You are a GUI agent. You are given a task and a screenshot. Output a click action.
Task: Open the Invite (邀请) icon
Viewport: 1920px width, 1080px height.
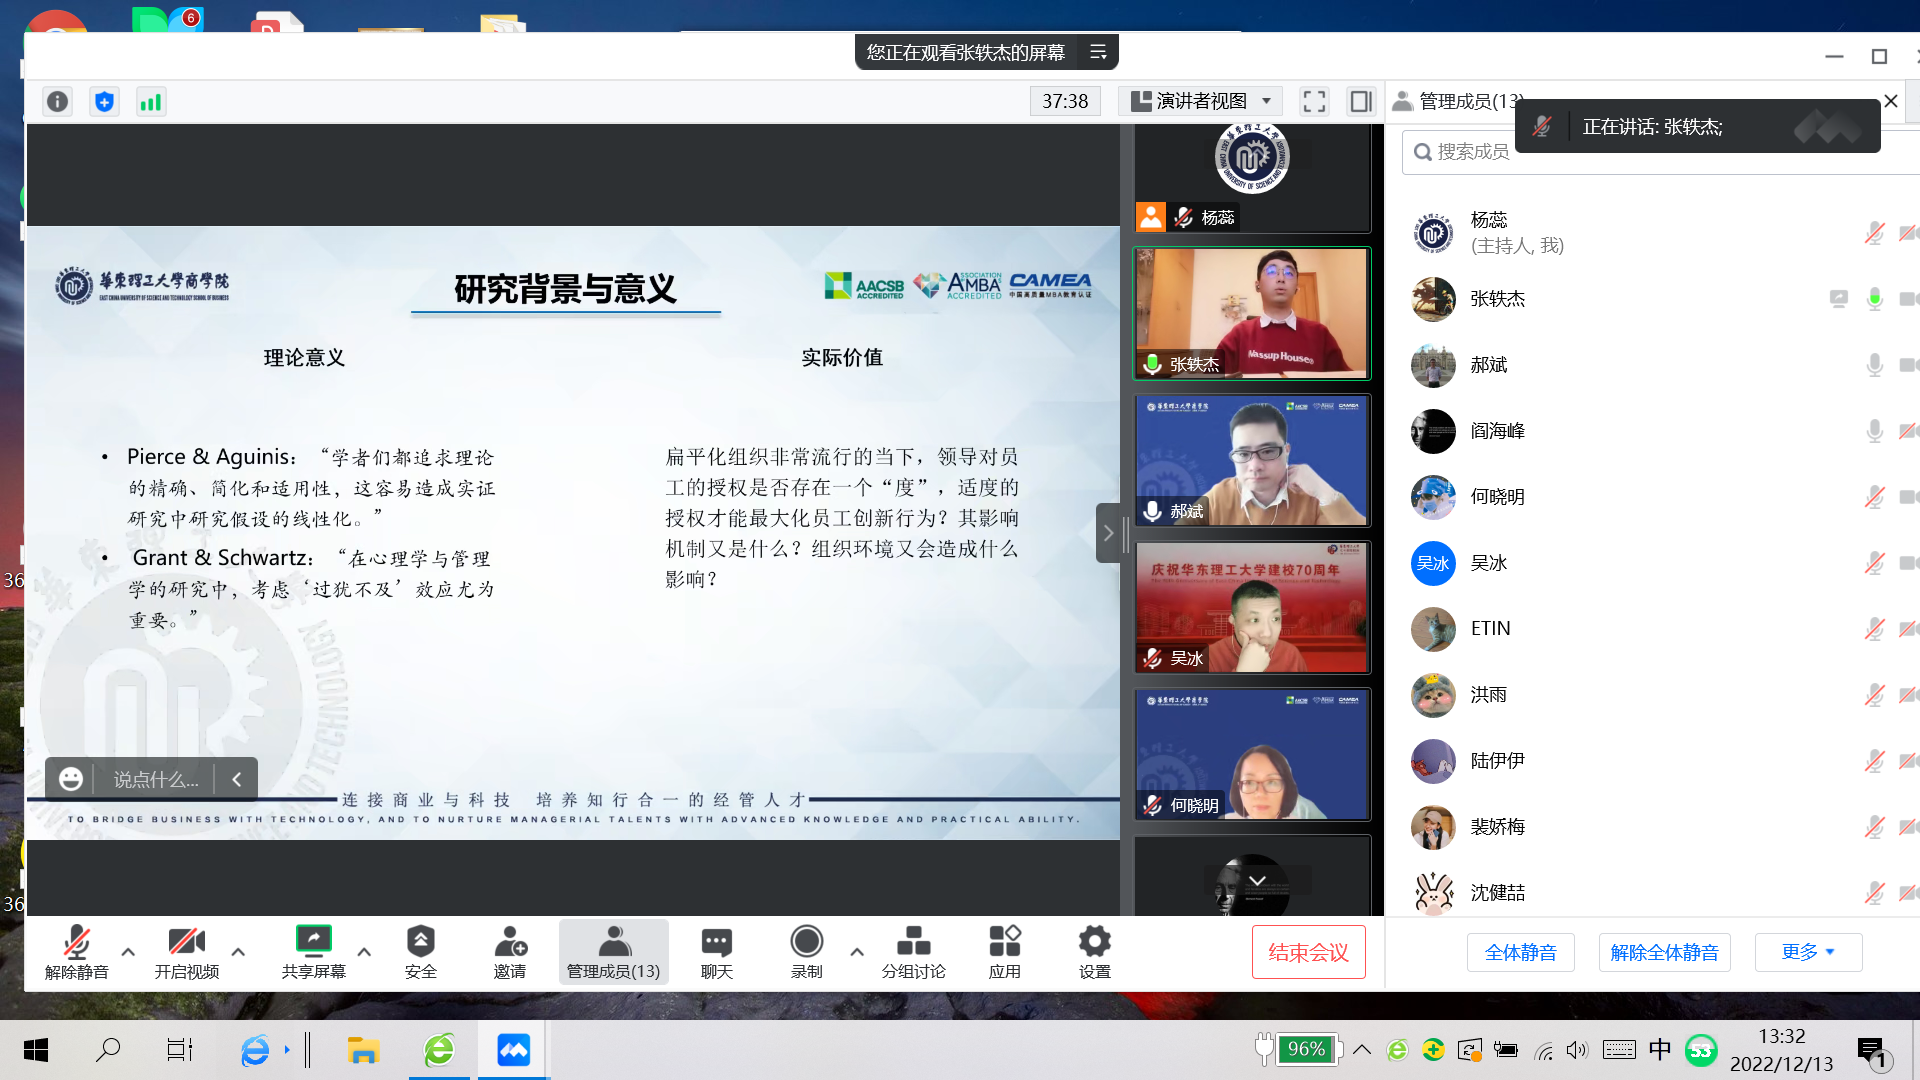[x=510, y=951]
